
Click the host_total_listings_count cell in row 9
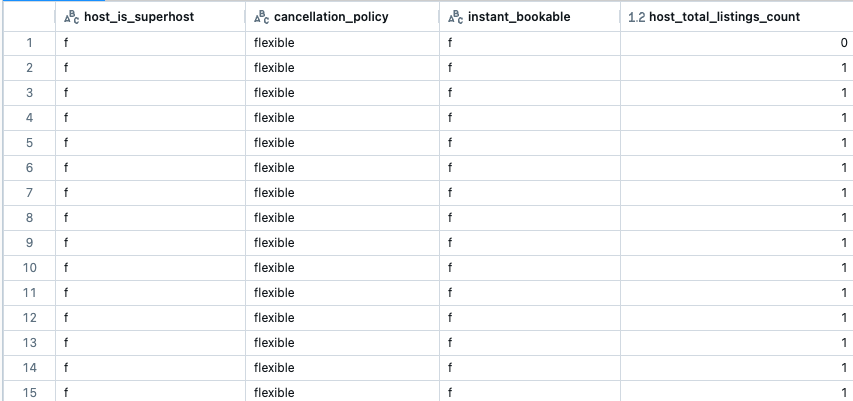coord(735,243)
